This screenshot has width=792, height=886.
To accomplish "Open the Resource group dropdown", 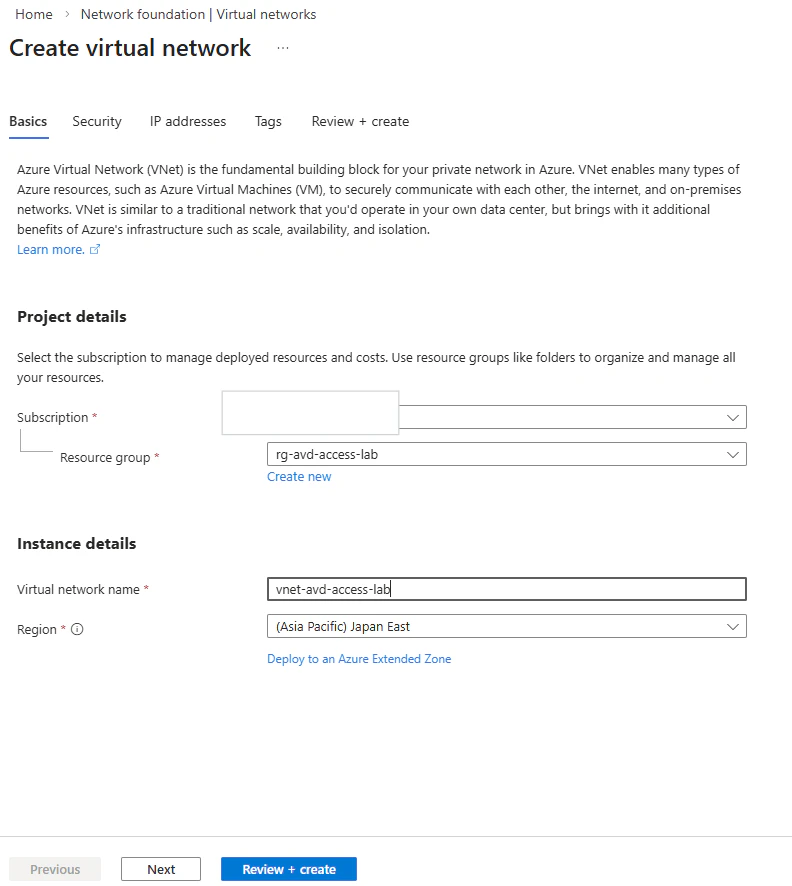I will [507, 454].
